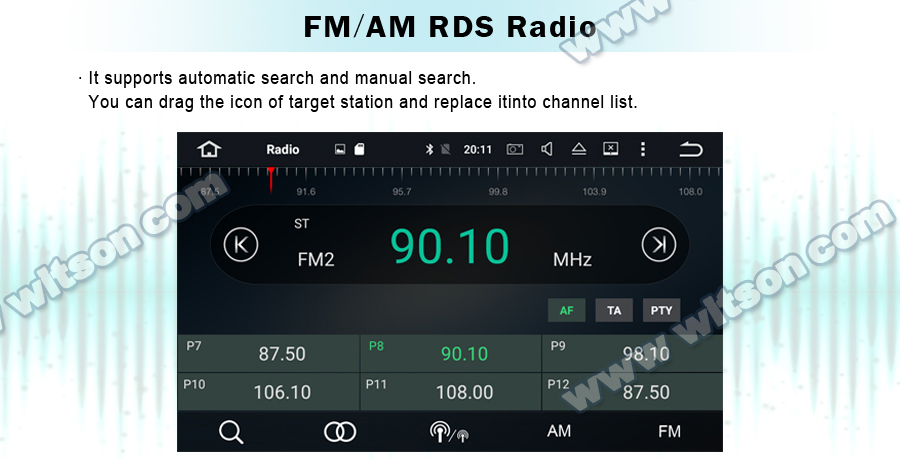900x459 pixels.
Task: Click the 90.10 MHz frequency display
Action: 449,246
